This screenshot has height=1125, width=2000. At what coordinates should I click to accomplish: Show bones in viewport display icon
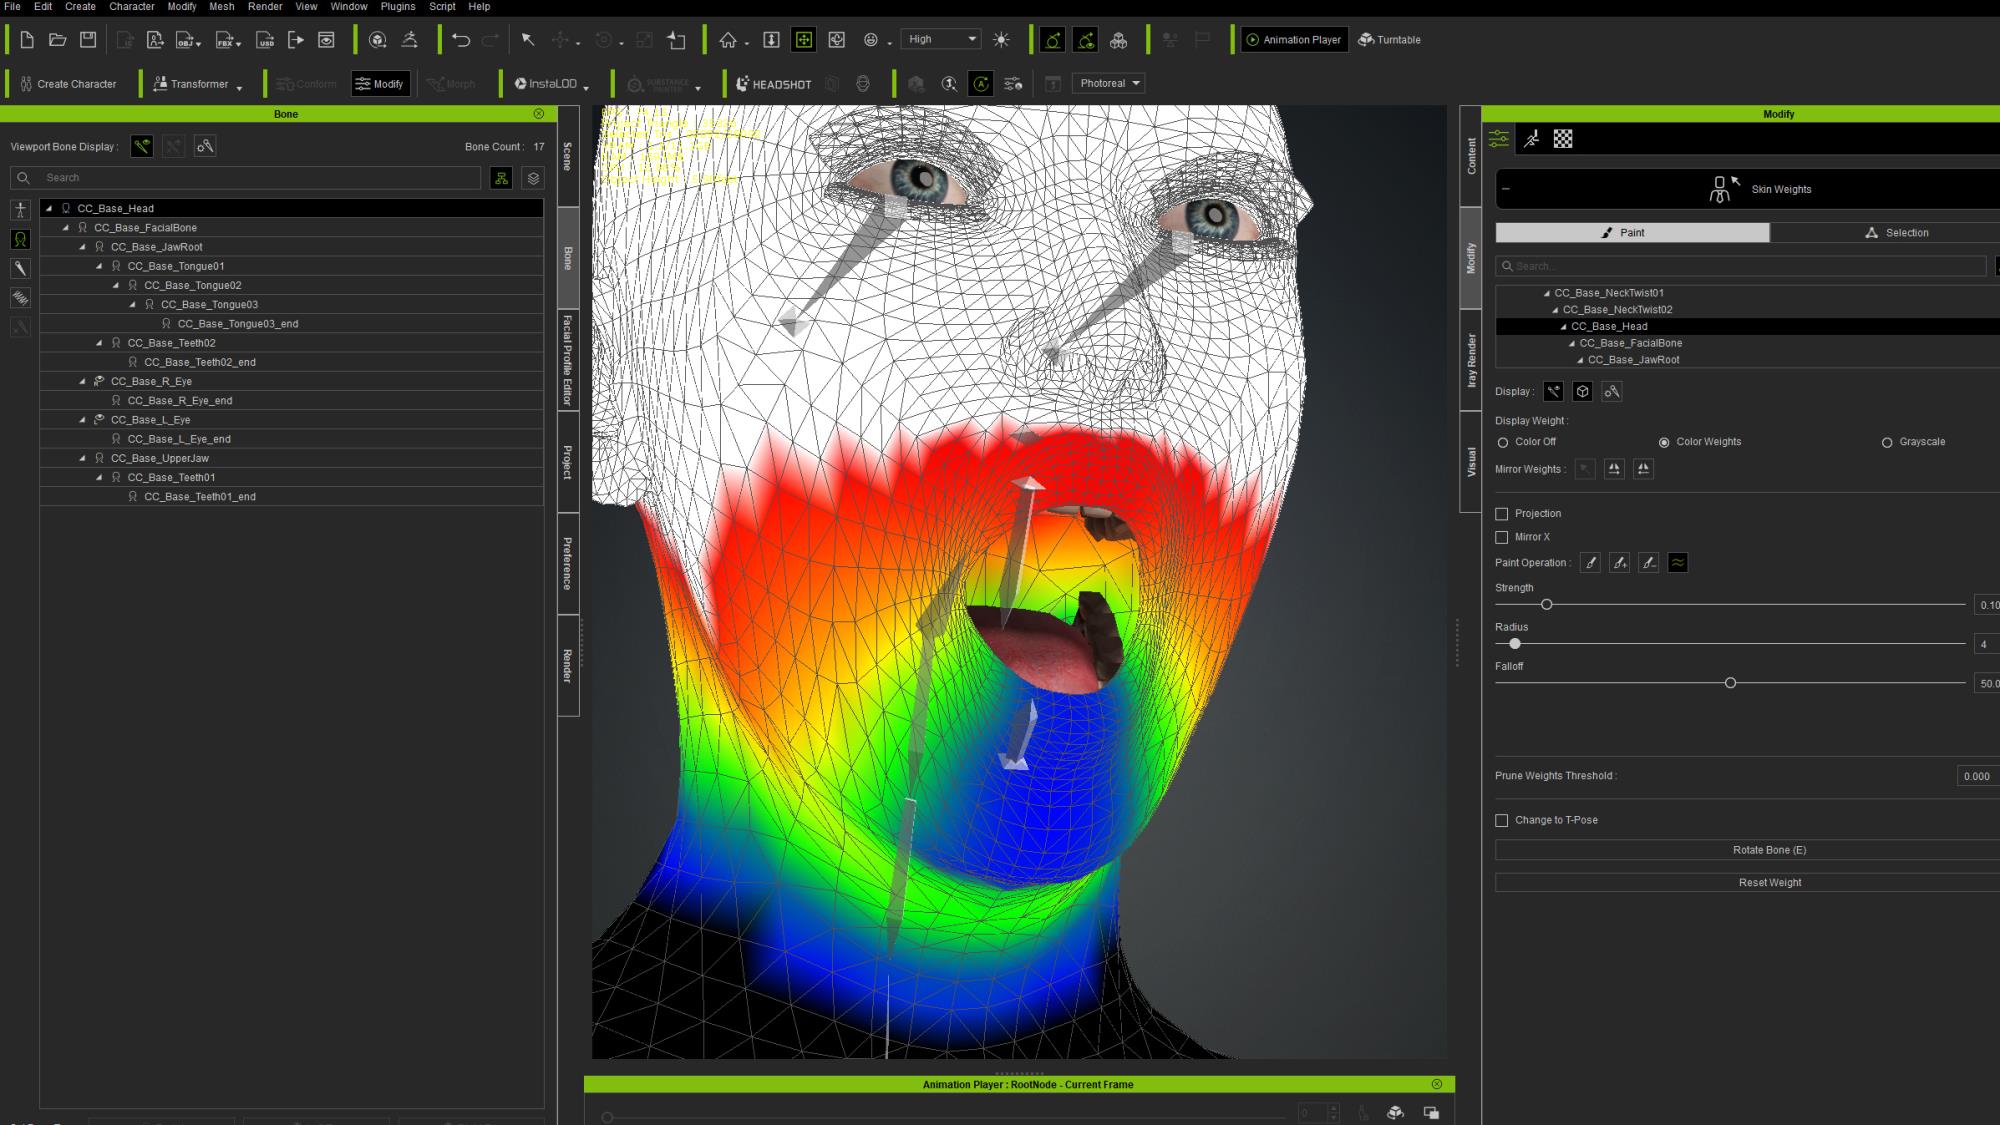[x=142, y=147]
